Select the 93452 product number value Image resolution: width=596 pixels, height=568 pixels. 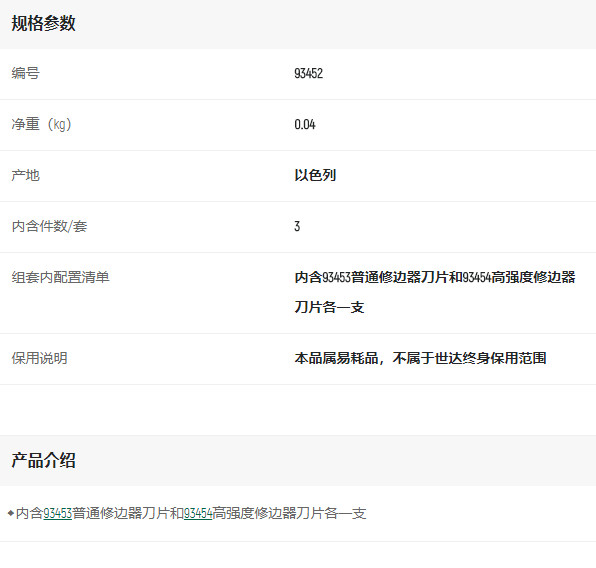pyautogui.click(x=309, y=73)
